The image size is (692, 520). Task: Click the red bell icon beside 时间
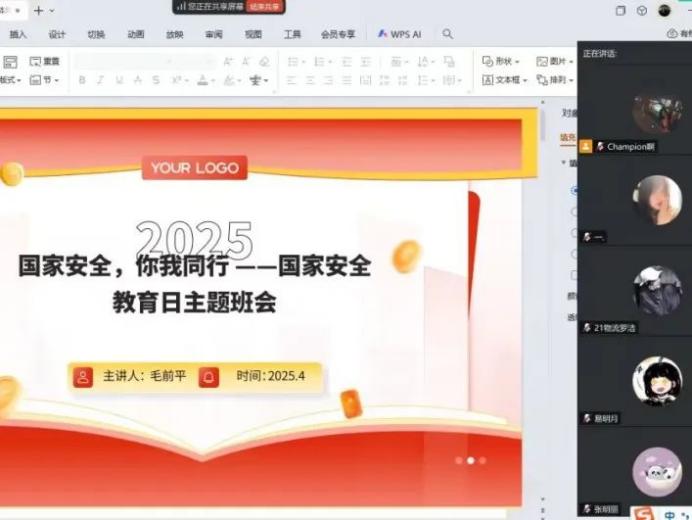(x=208, y=377)
